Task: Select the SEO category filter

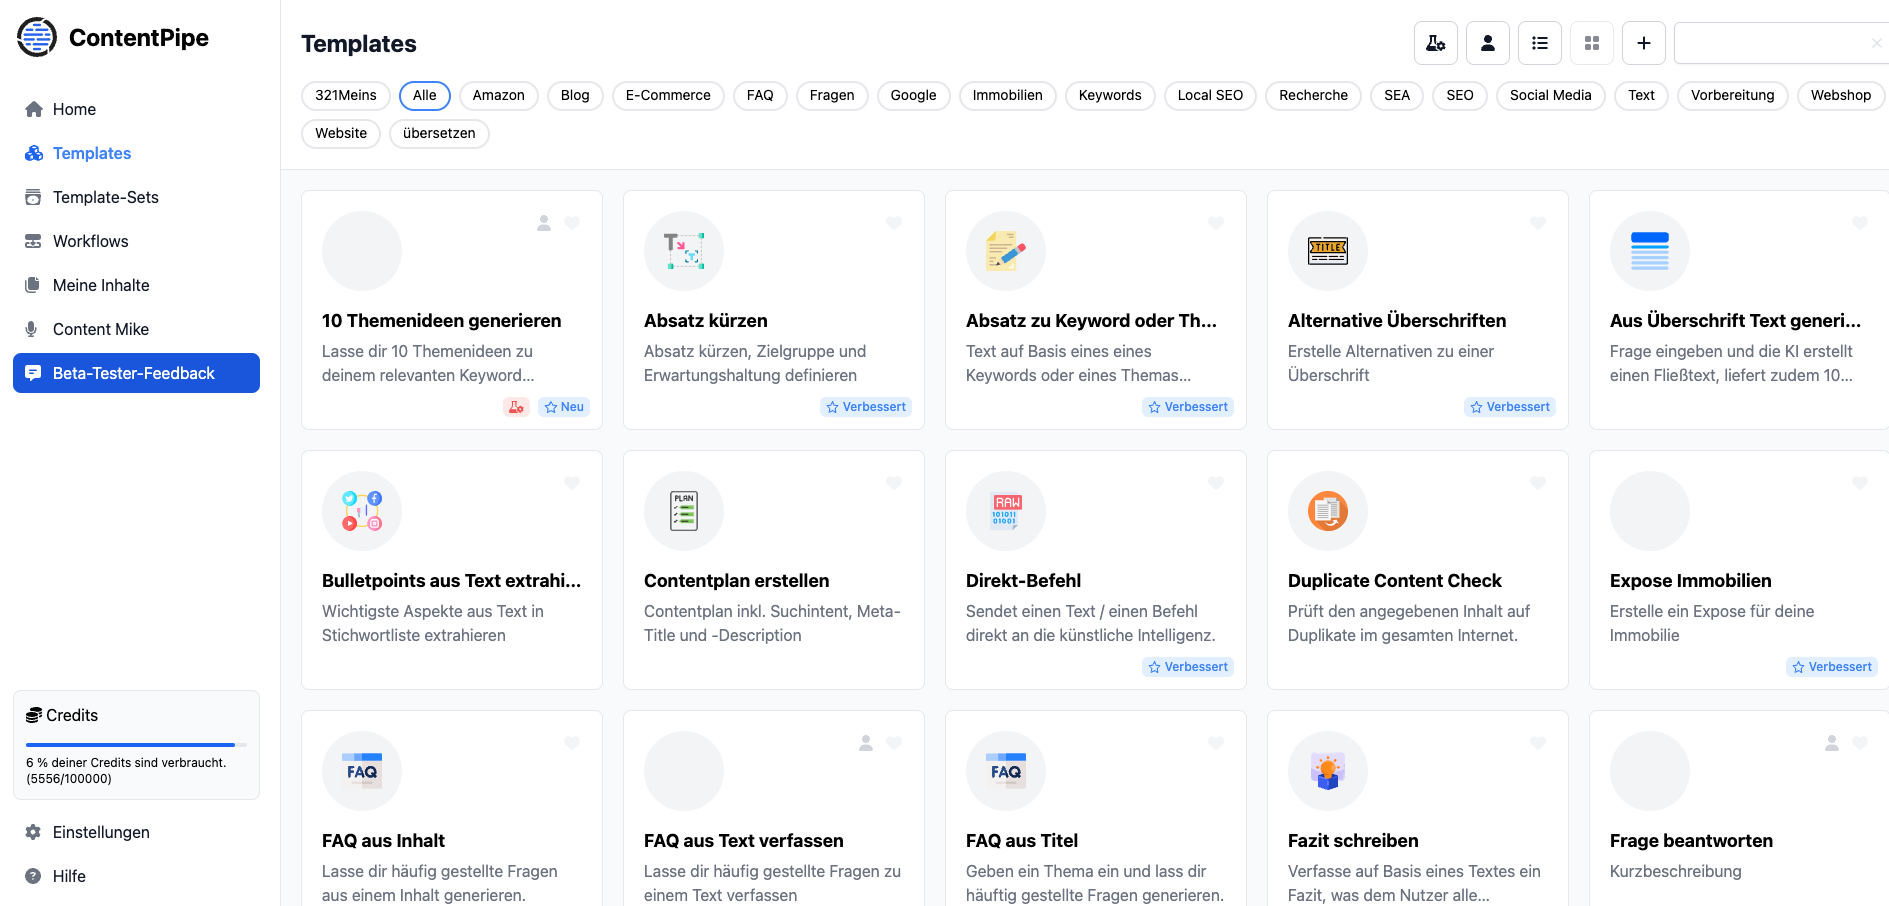Action: point(1459,95)
